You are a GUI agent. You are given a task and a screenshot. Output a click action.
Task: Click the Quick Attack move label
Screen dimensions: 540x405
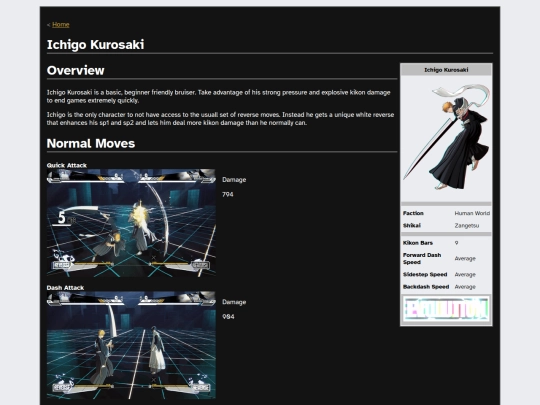66,165
